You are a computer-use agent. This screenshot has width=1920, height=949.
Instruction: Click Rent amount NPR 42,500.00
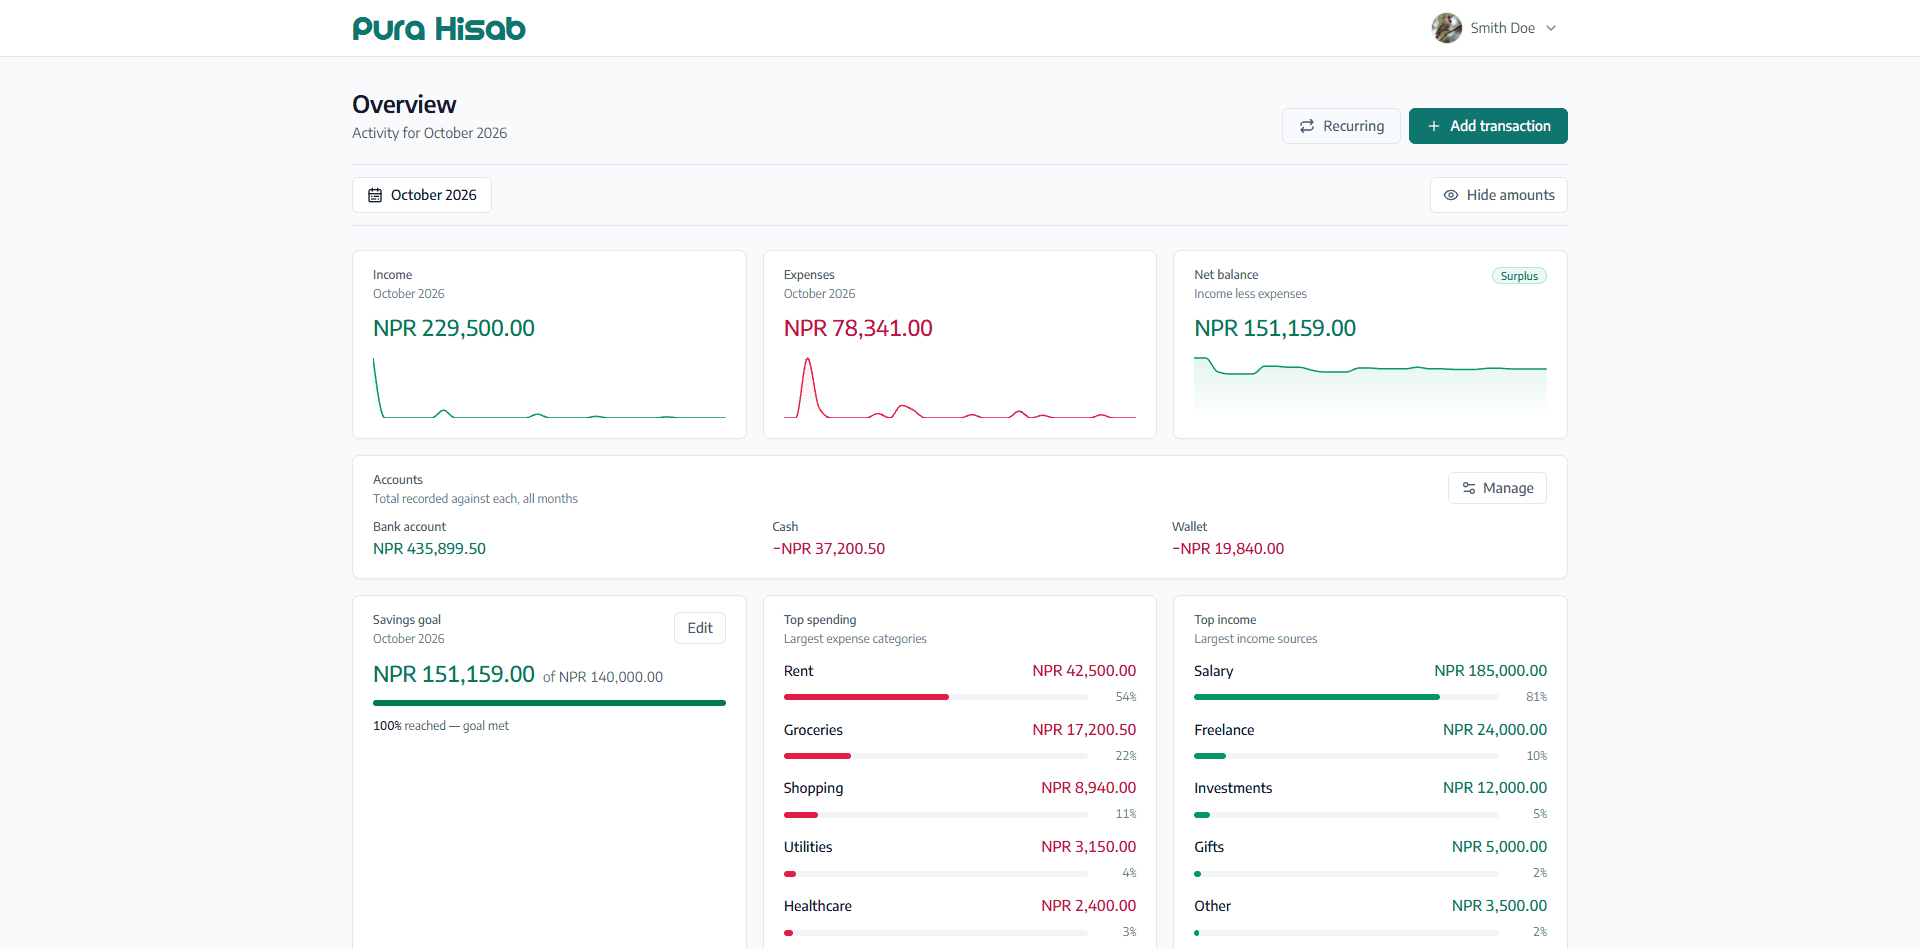click(1084, 671)
